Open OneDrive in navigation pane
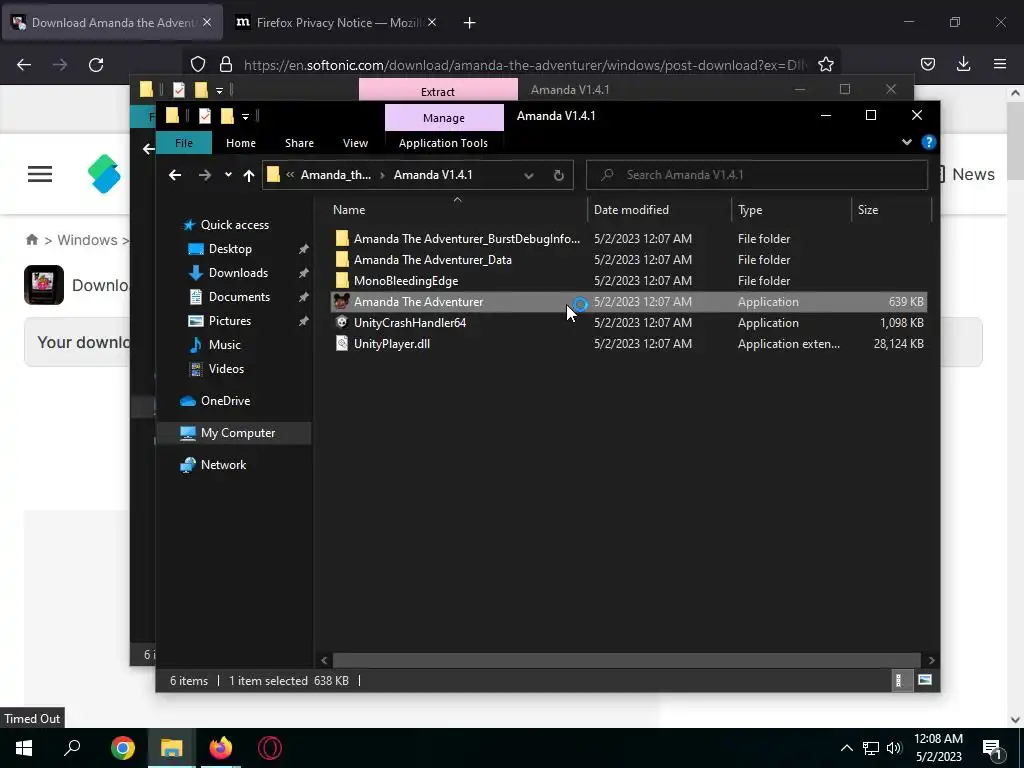1024x768 pixels. pos(225,401)
